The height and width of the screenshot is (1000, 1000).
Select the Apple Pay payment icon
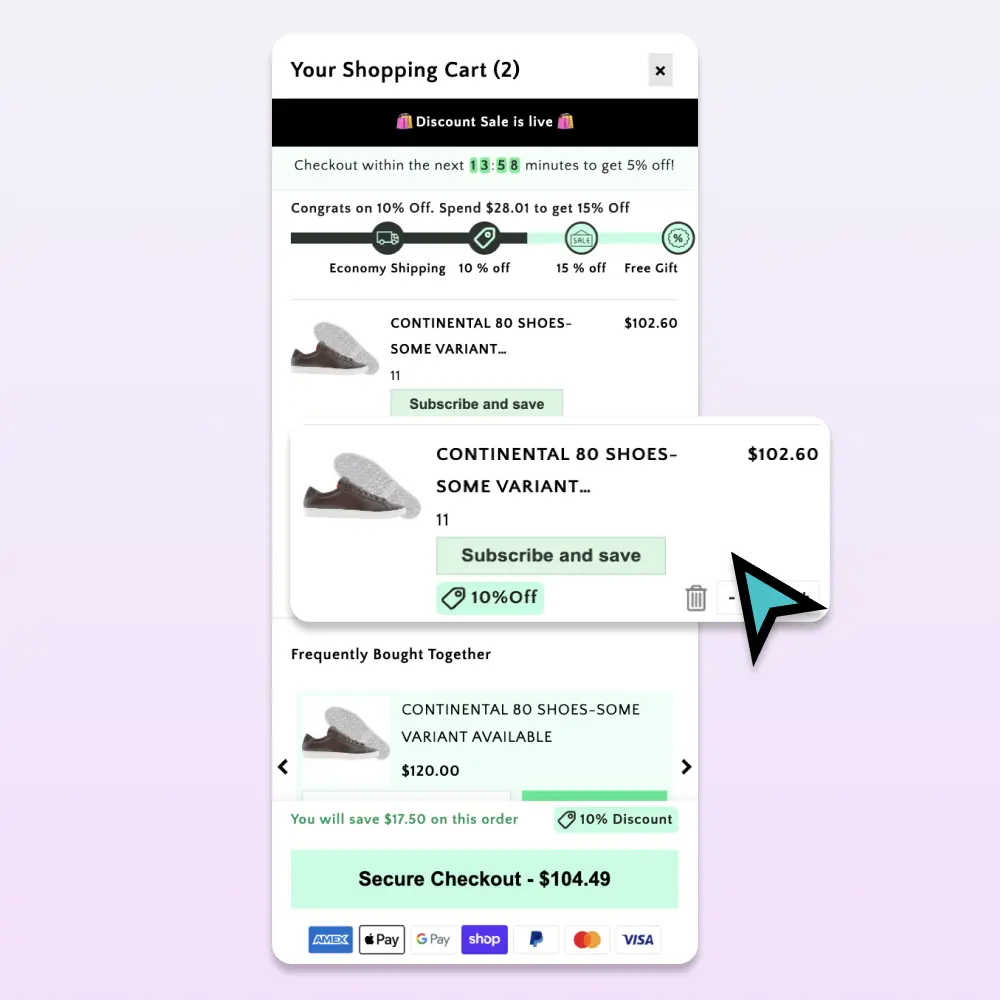click(x=381, y=939)
